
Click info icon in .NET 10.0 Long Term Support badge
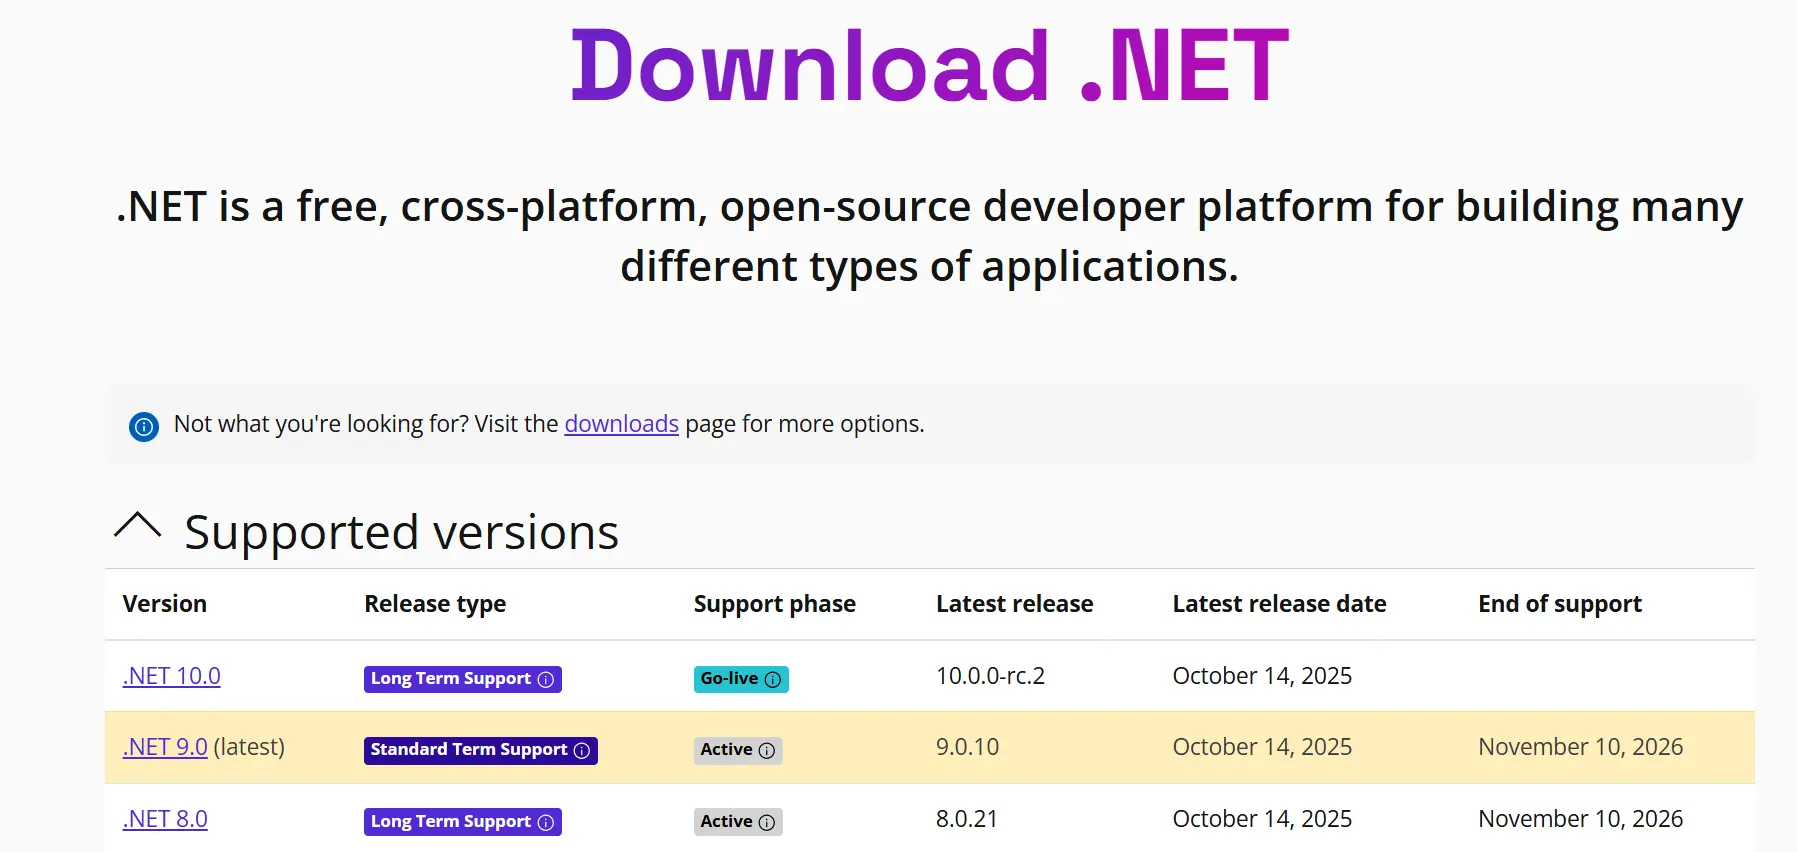tap(546, 680)
